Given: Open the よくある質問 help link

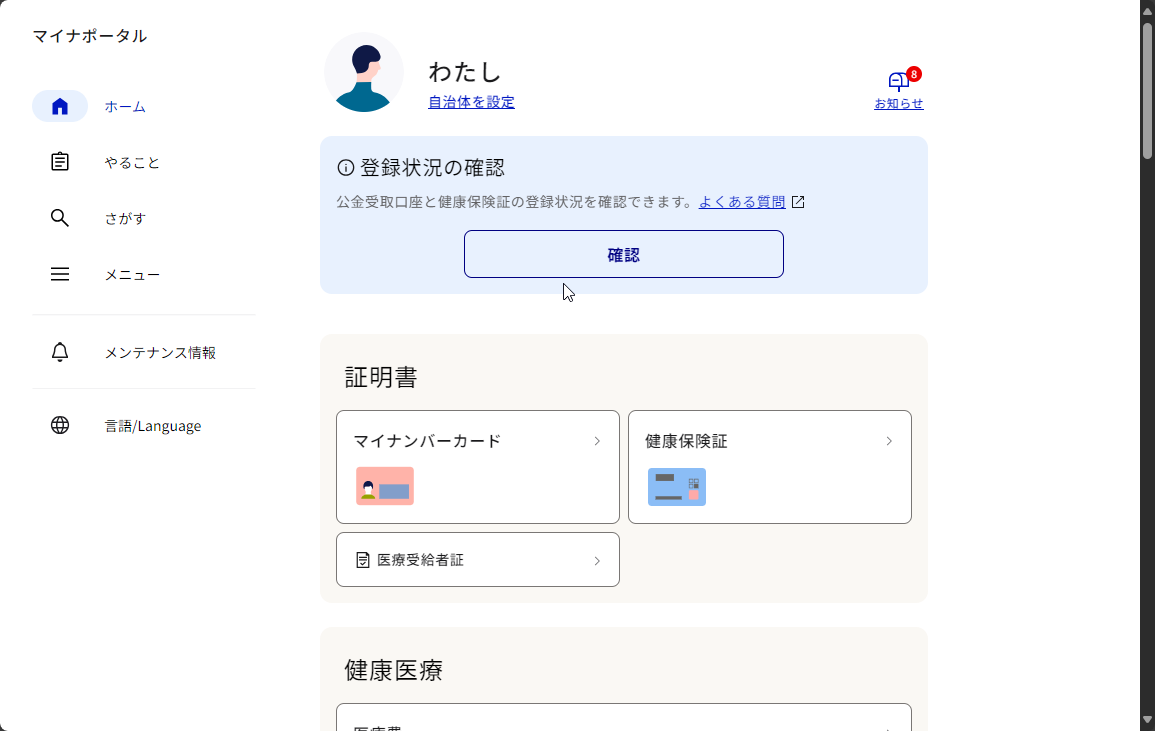Looking at the screenshot, I should pyautogui.click(x=743, y=201).
